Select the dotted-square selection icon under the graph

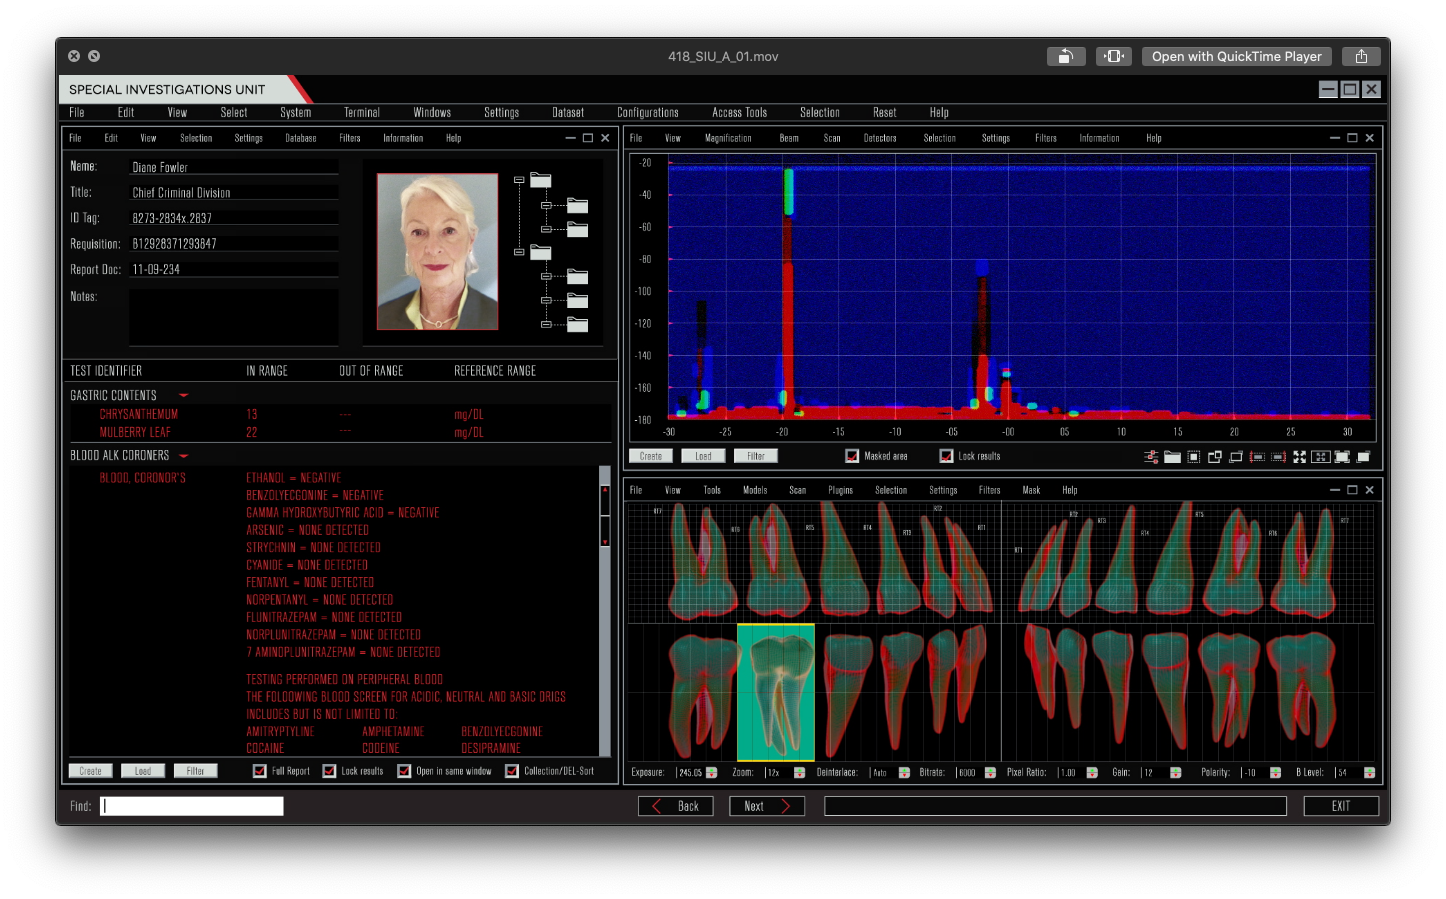coord(1194,457)
